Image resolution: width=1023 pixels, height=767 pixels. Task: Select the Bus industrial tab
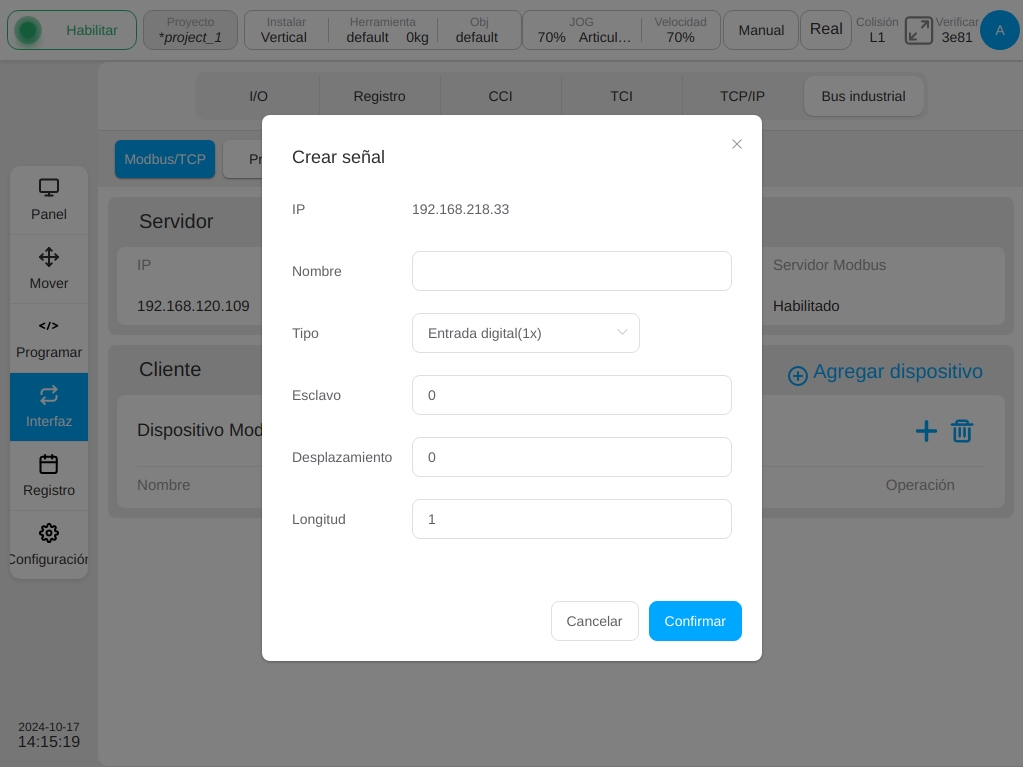pyautogui.click(x=863, y=97)
